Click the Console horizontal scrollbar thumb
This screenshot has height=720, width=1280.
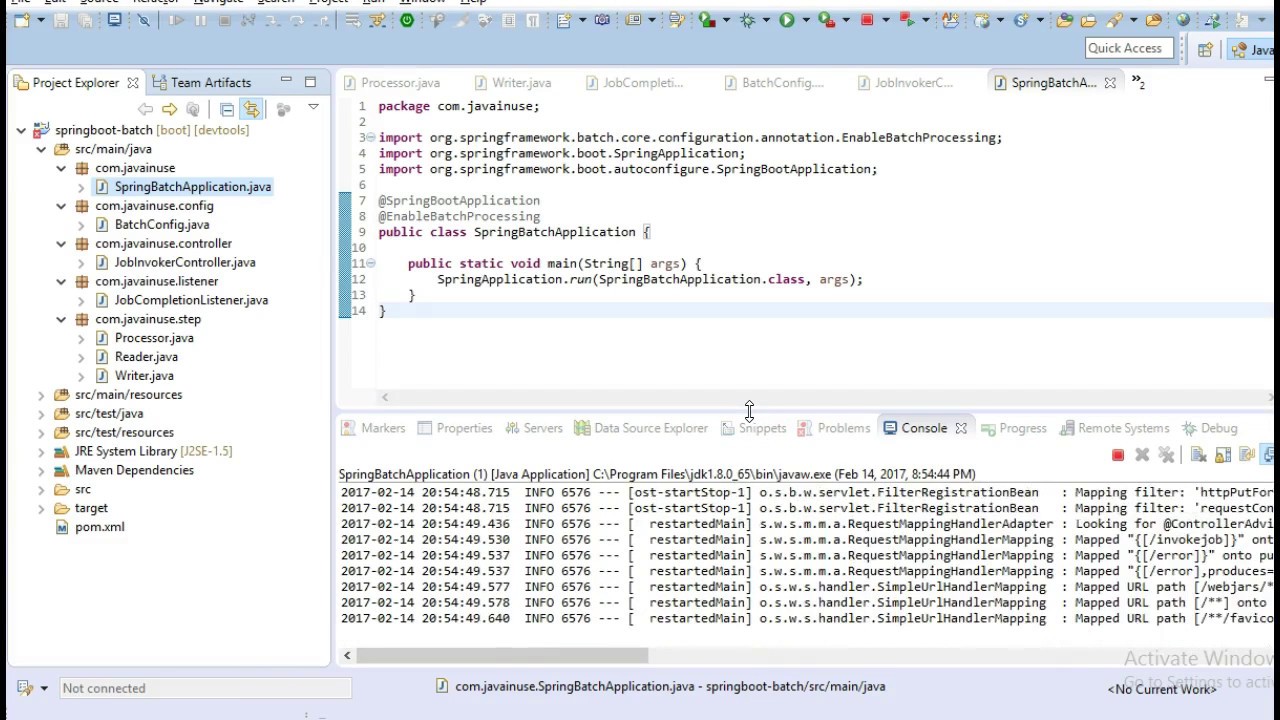click(x=502, y=656)
